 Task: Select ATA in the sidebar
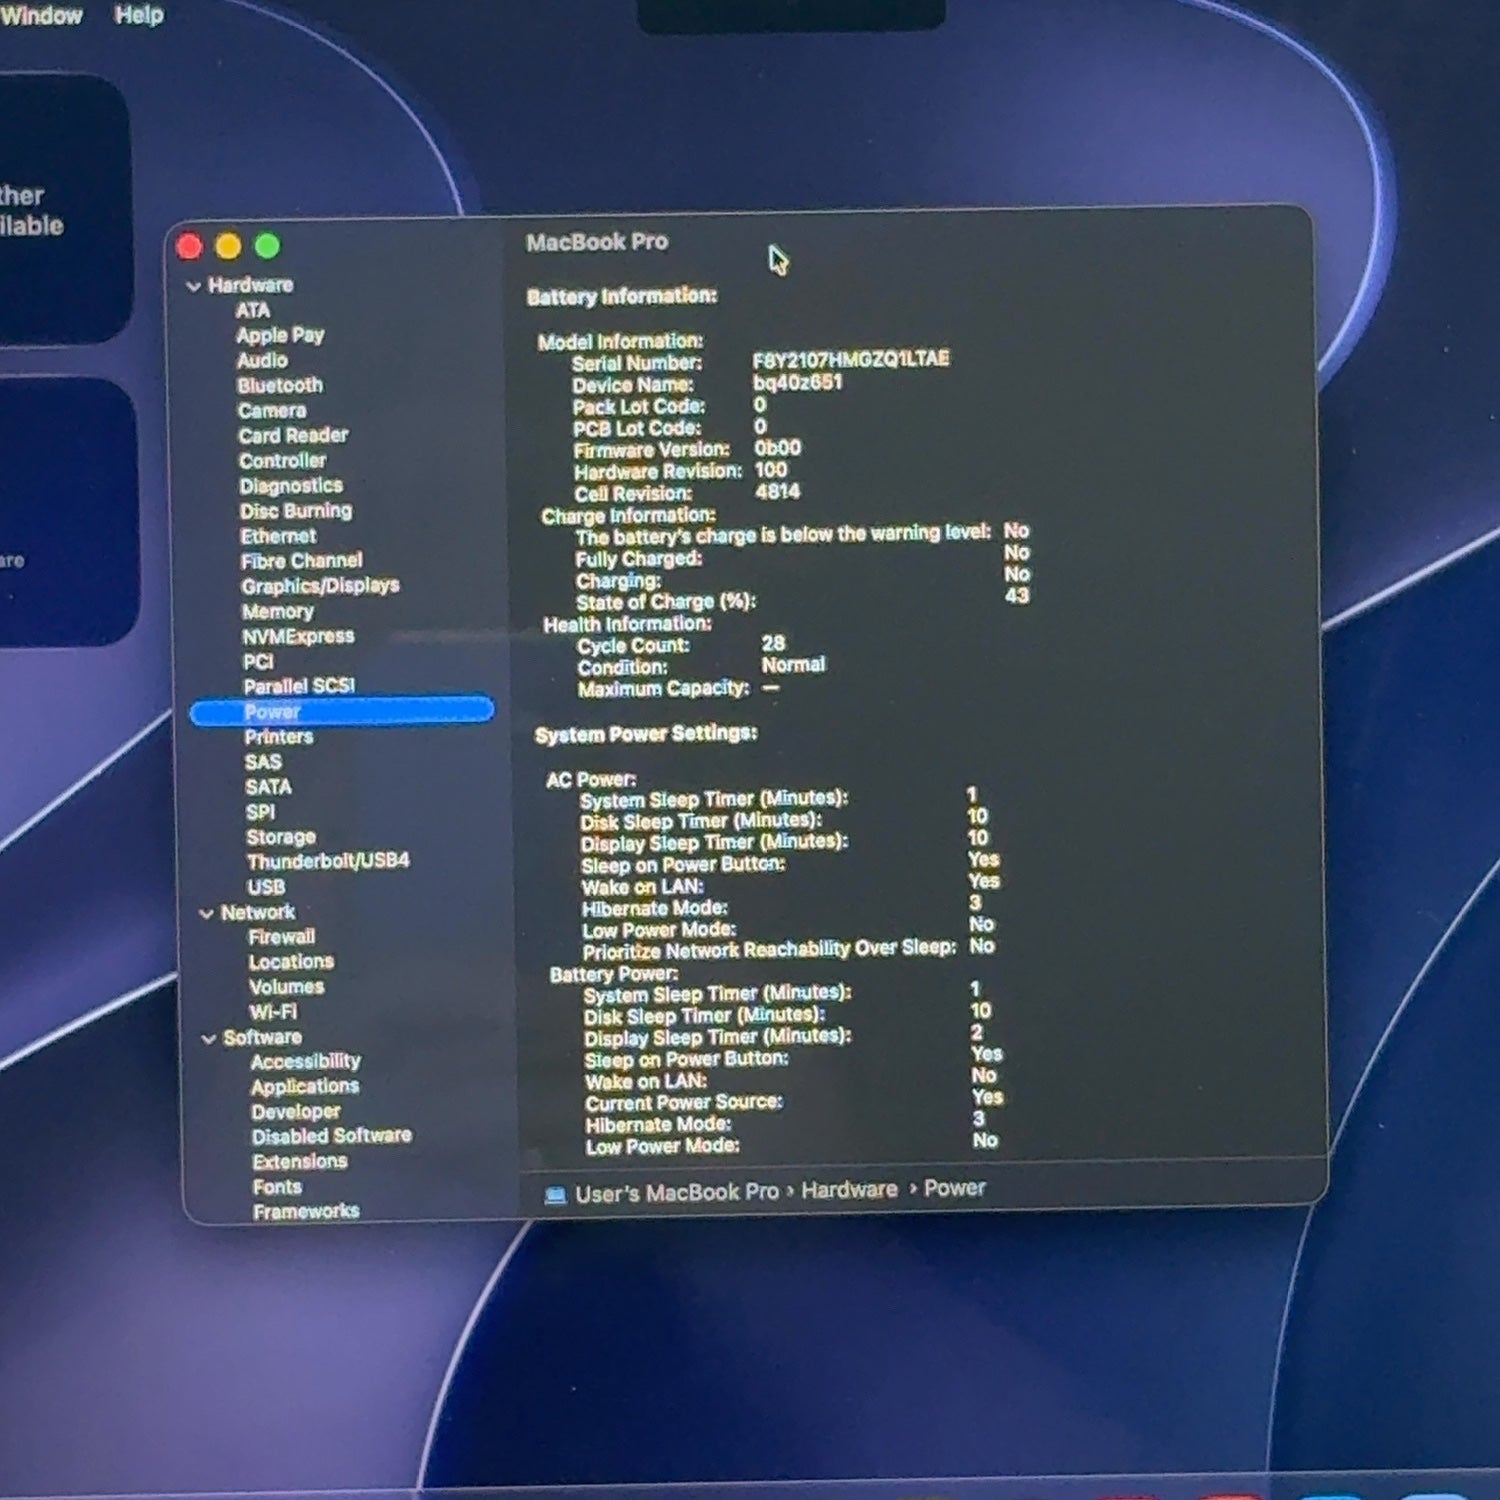tap(253, 311)
